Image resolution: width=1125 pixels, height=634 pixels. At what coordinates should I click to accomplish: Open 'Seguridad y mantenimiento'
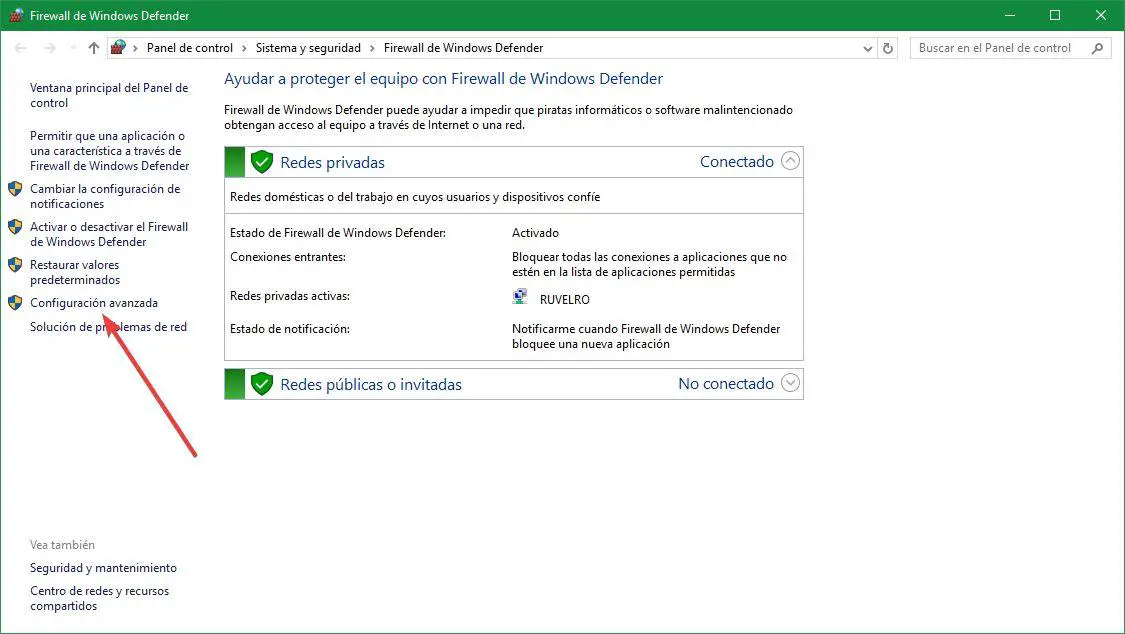point(103,568)
